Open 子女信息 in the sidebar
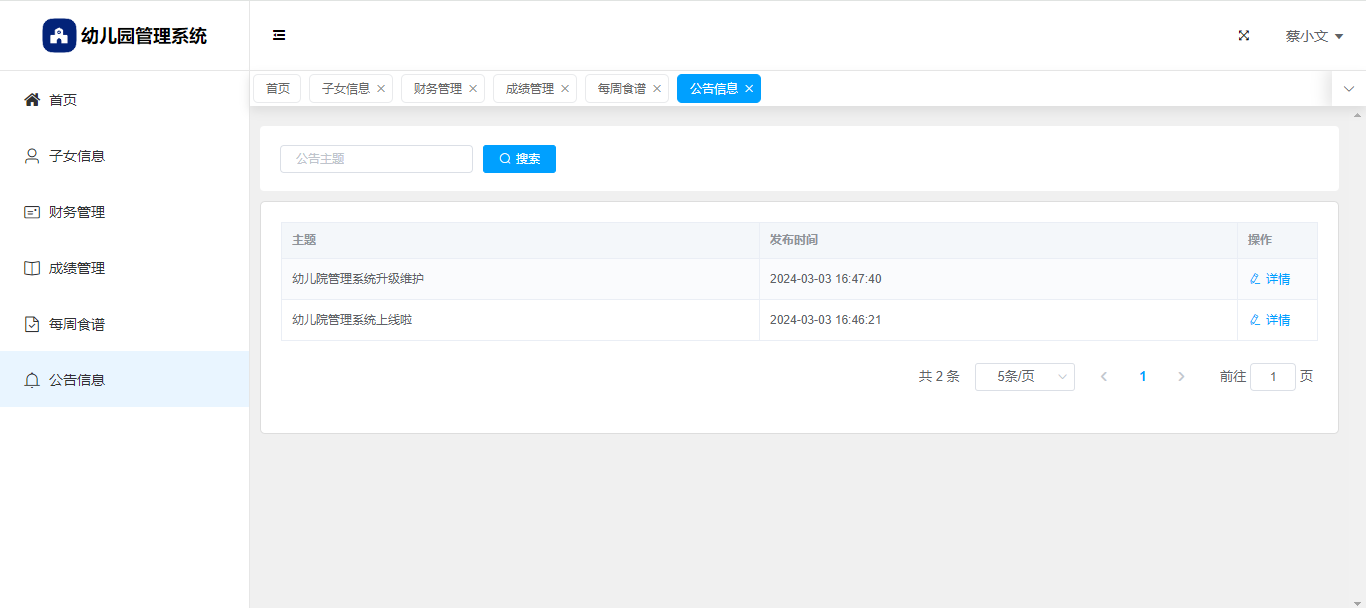This screenshot has width=1366, height=608. (x=77, y=156)
